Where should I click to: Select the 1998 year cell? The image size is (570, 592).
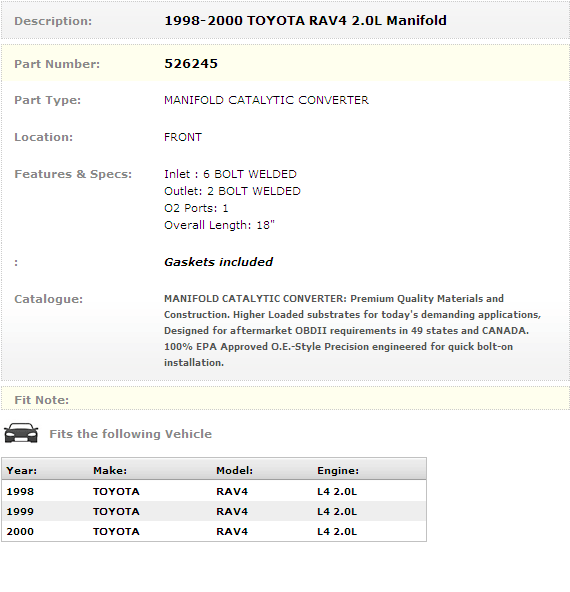[x=20, y=492]
